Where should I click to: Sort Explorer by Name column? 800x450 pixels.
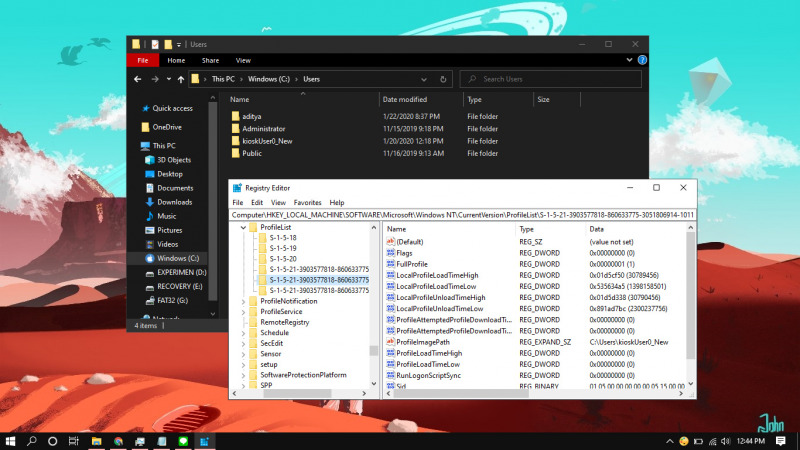point(239,99)
